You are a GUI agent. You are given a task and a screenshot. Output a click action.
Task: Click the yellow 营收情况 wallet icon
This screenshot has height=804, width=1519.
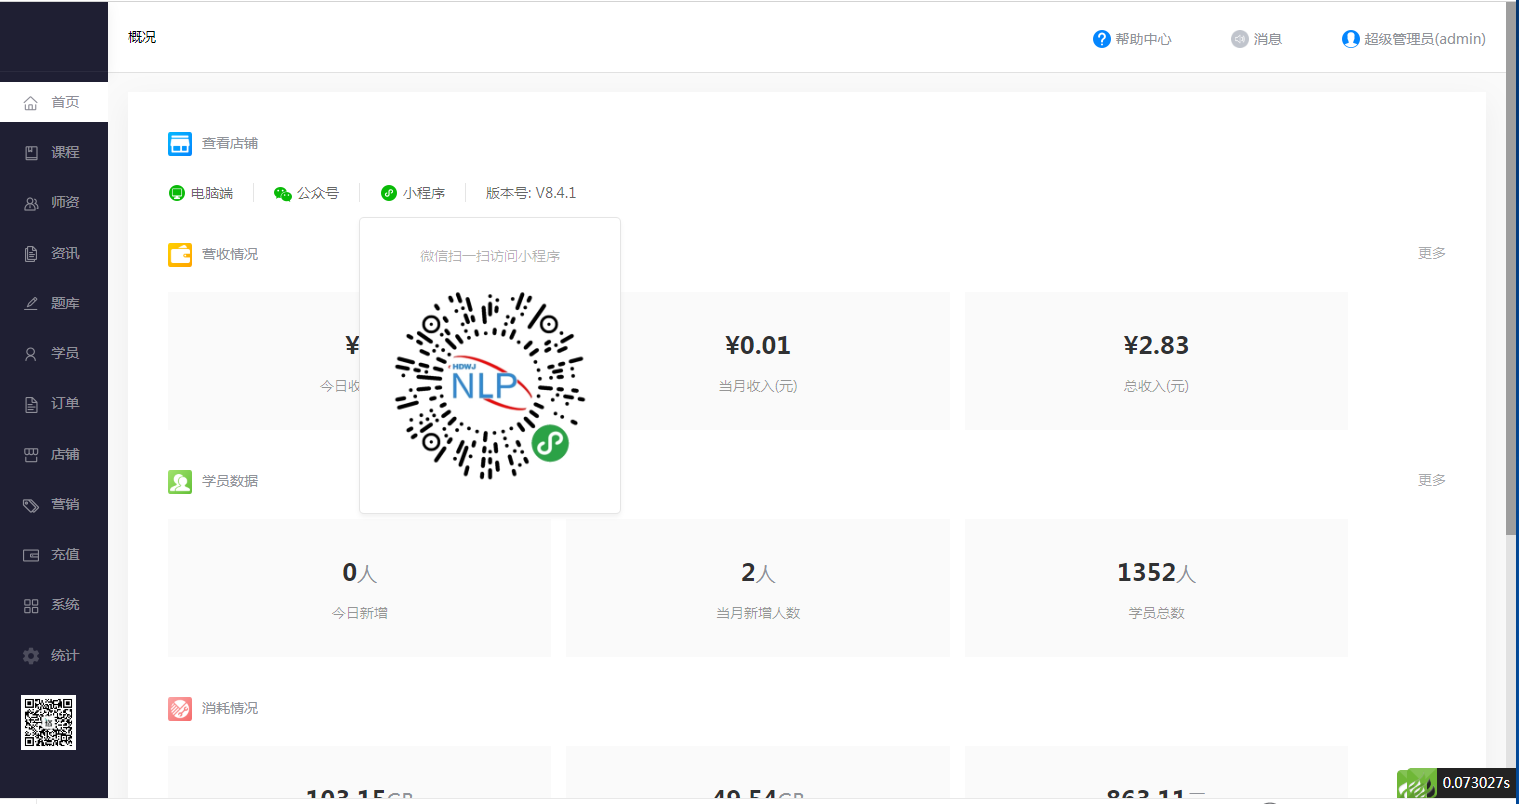tap(180, 255)
